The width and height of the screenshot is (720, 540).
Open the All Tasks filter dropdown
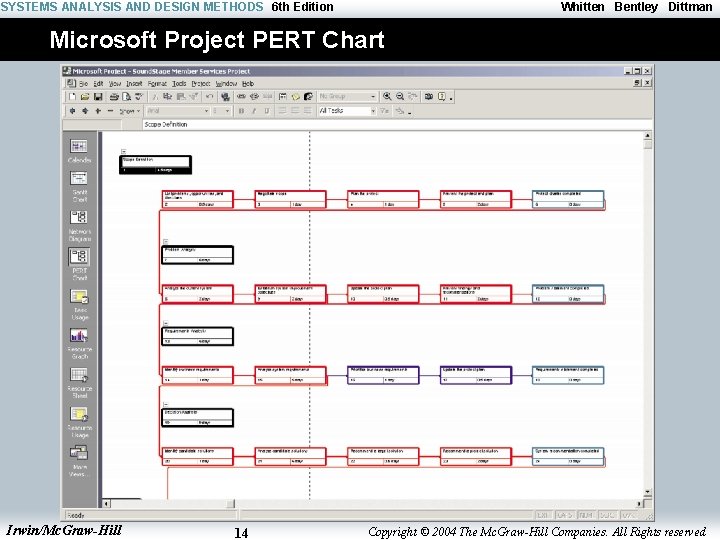[x=373, y=111]
